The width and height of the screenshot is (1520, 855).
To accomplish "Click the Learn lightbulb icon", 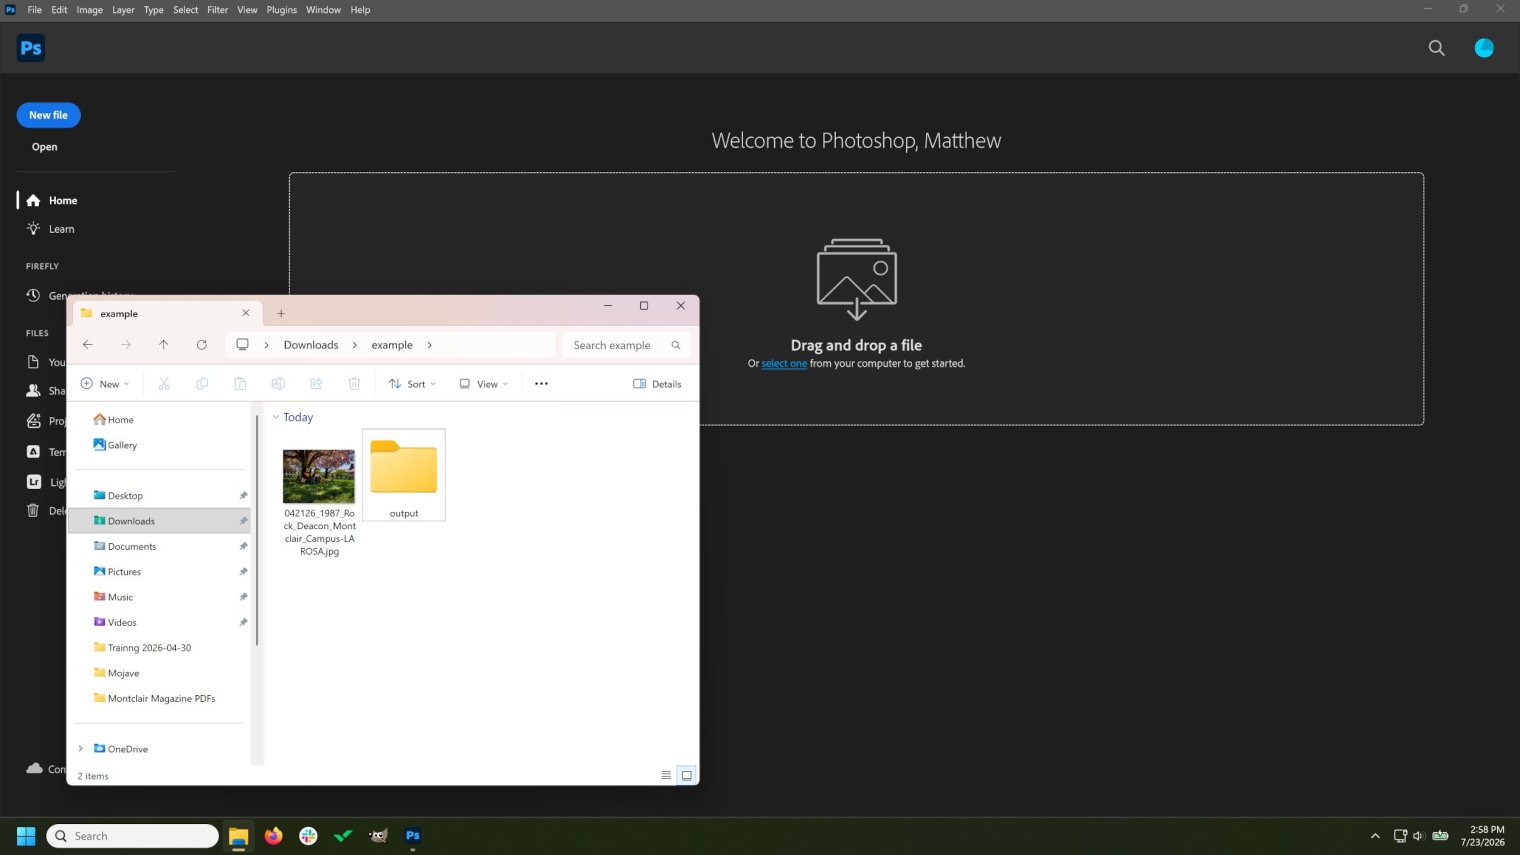I will (x=33, y=229).
